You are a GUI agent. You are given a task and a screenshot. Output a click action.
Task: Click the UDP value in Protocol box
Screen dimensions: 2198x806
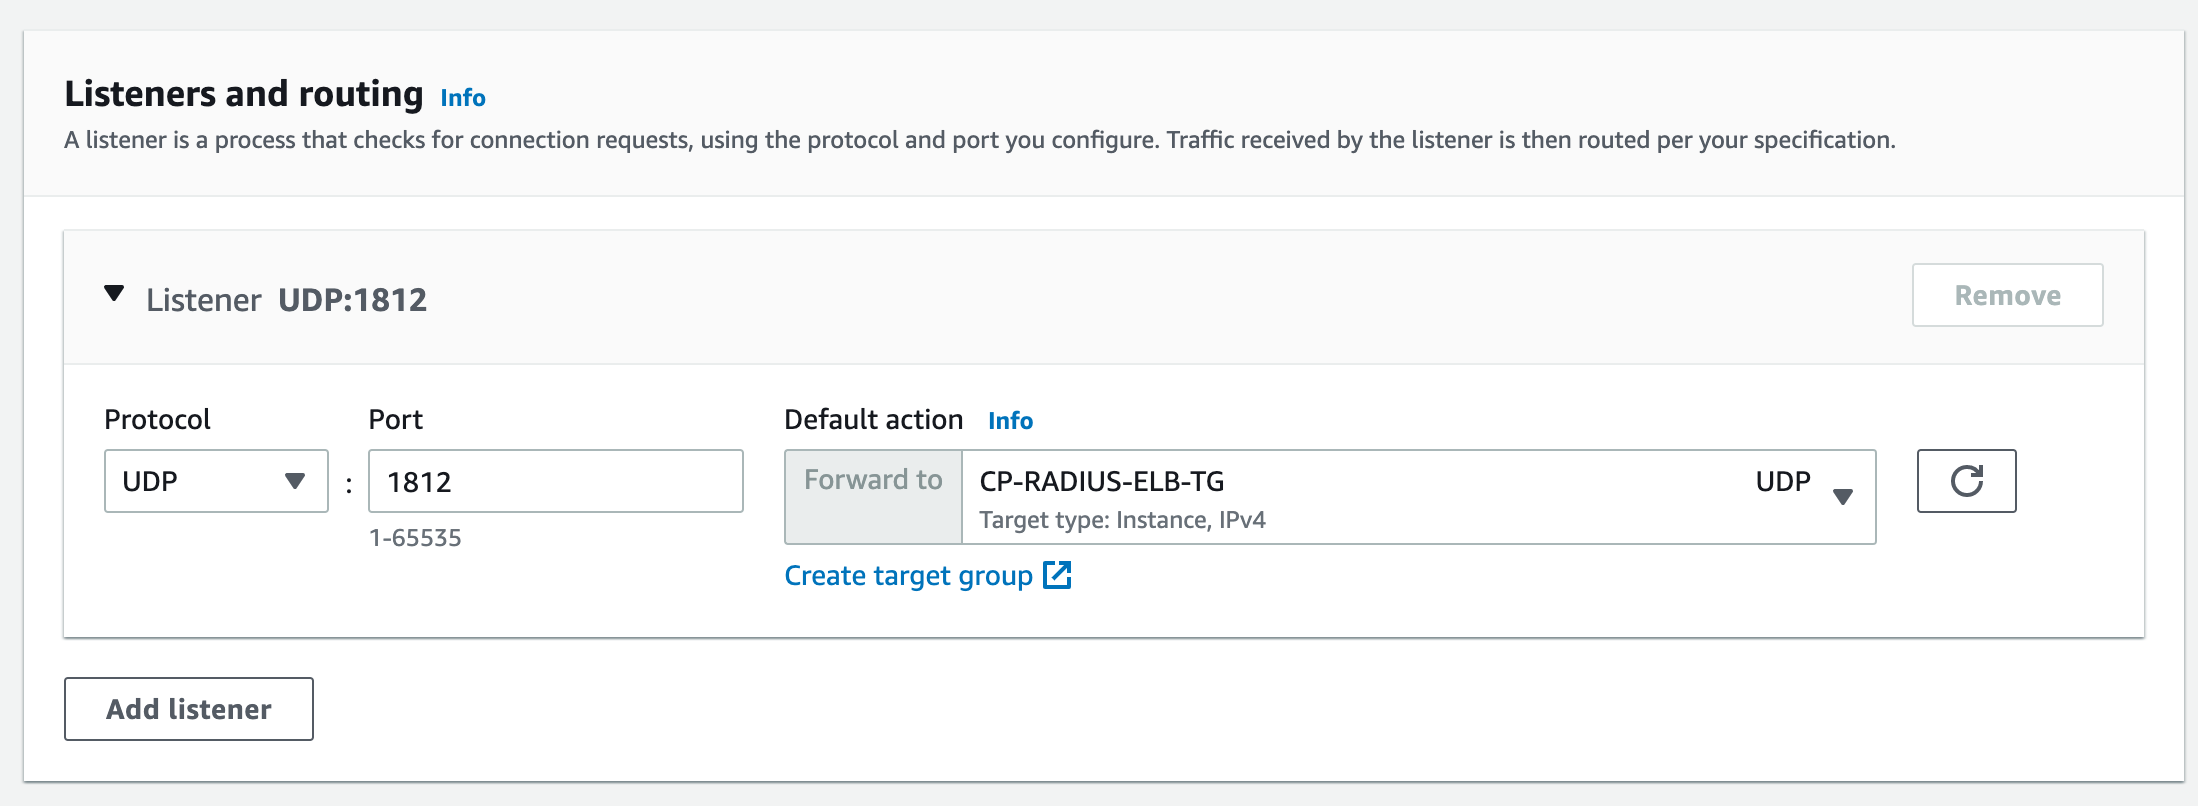[150, 482]
